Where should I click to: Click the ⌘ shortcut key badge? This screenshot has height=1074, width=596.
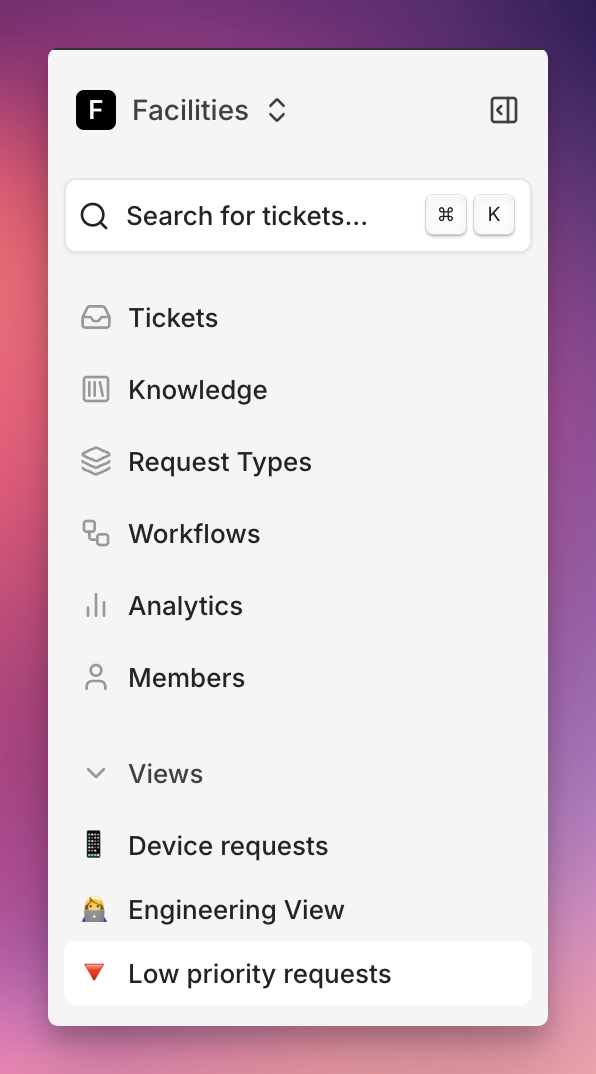446,215
